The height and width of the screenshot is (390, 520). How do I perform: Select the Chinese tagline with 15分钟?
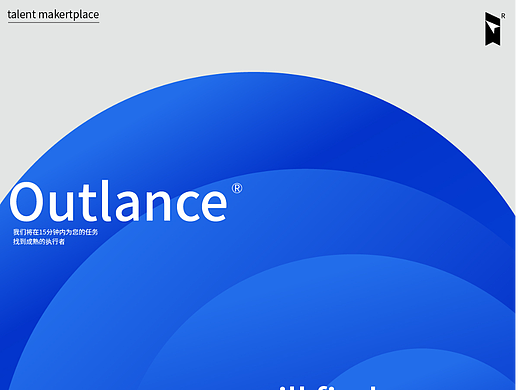(56, 237)
